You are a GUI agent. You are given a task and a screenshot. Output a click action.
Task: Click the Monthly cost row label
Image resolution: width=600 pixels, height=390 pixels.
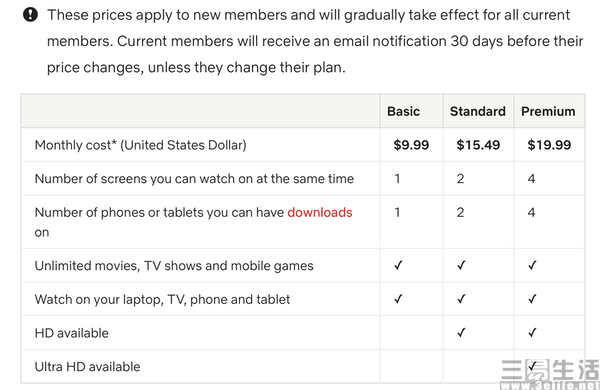click(x=140, y=145)
